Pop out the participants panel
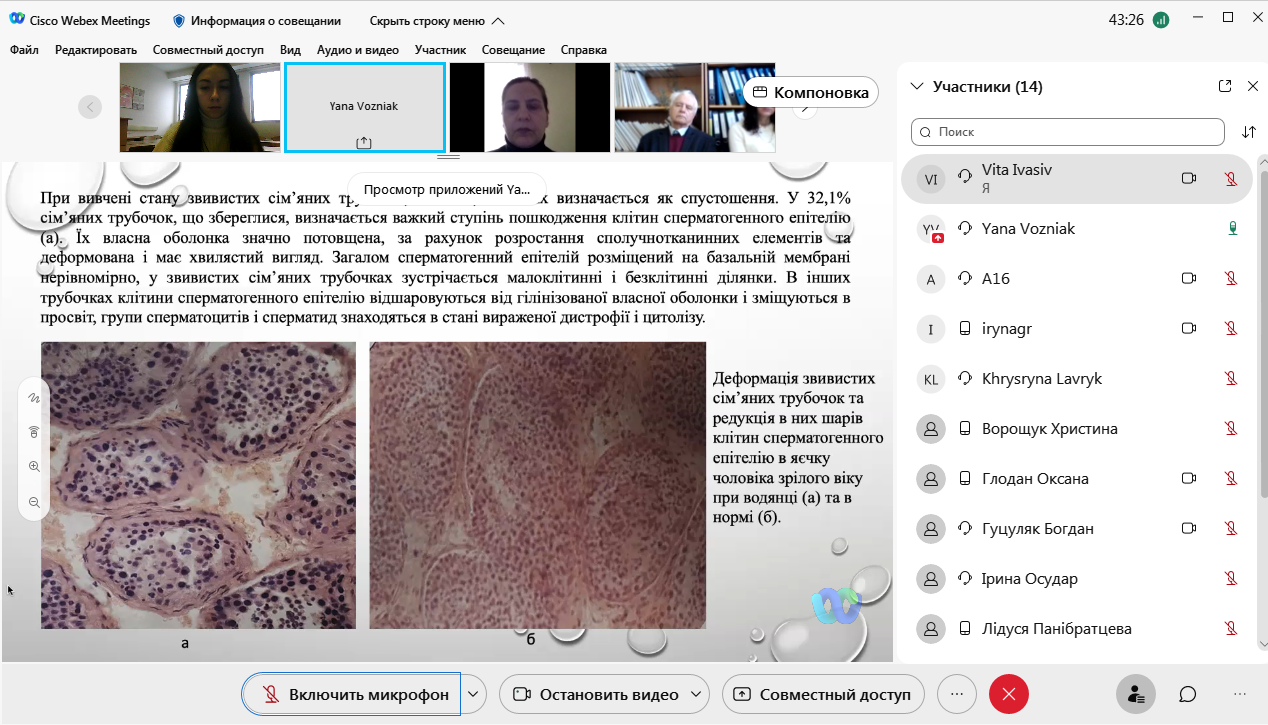The image size is (1268, 725). 1225,87
